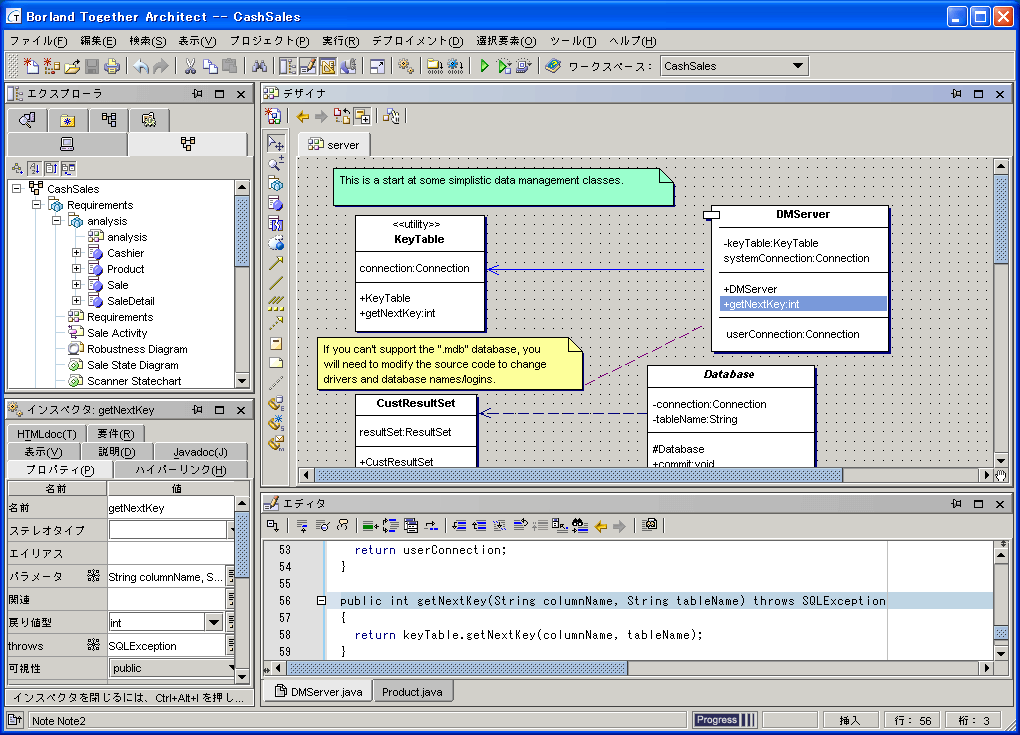Select the generalization arrow tool in palette

pyautogui.click(x=276, y=263)
